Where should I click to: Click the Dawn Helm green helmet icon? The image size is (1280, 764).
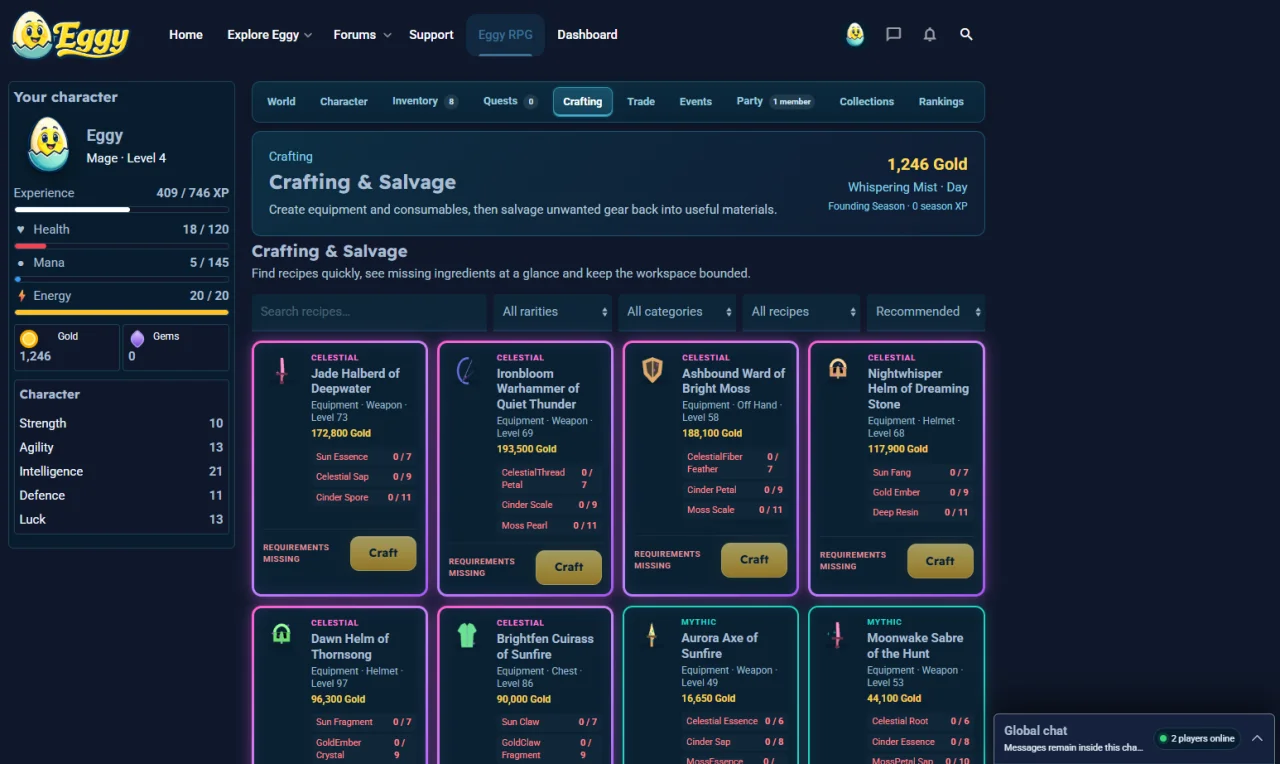tap(282, 634)
